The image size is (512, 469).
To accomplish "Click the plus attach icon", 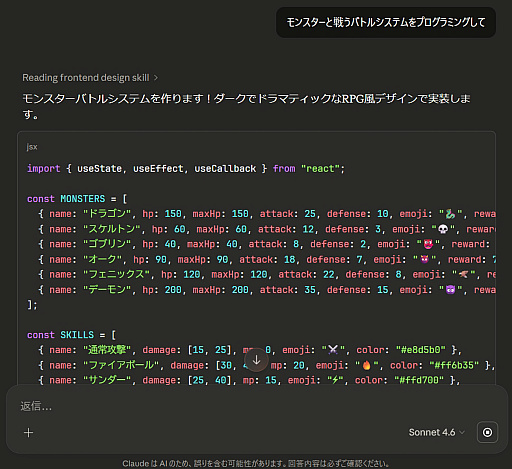I will pyautogui.click(x=29, y=433).
